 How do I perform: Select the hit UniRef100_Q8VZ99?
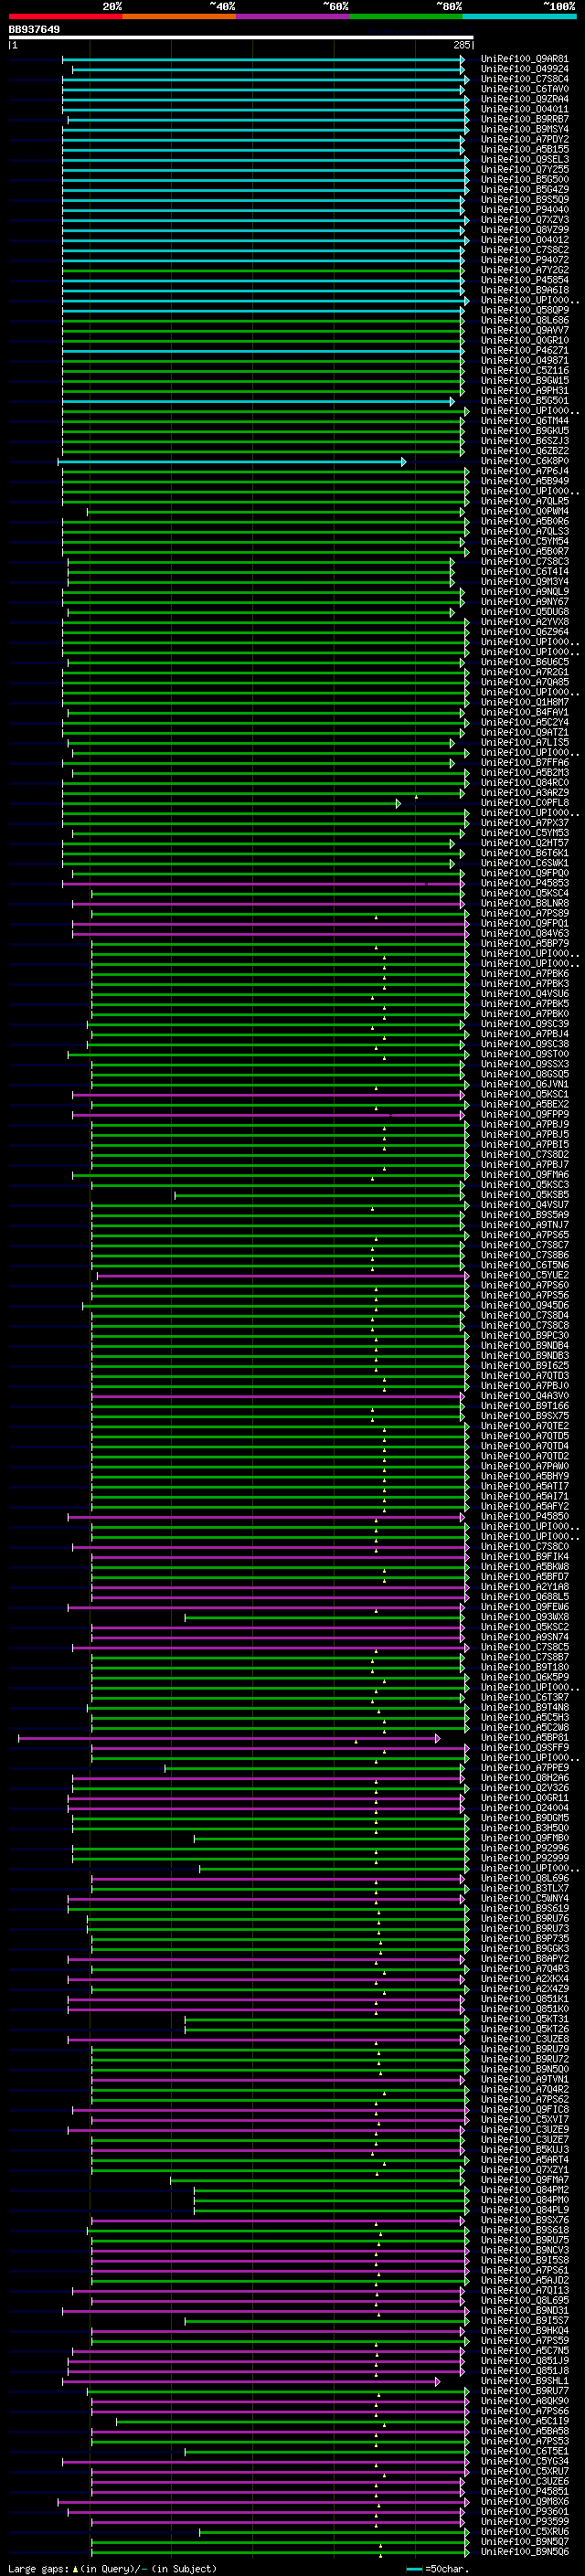[x=524, y=230]
